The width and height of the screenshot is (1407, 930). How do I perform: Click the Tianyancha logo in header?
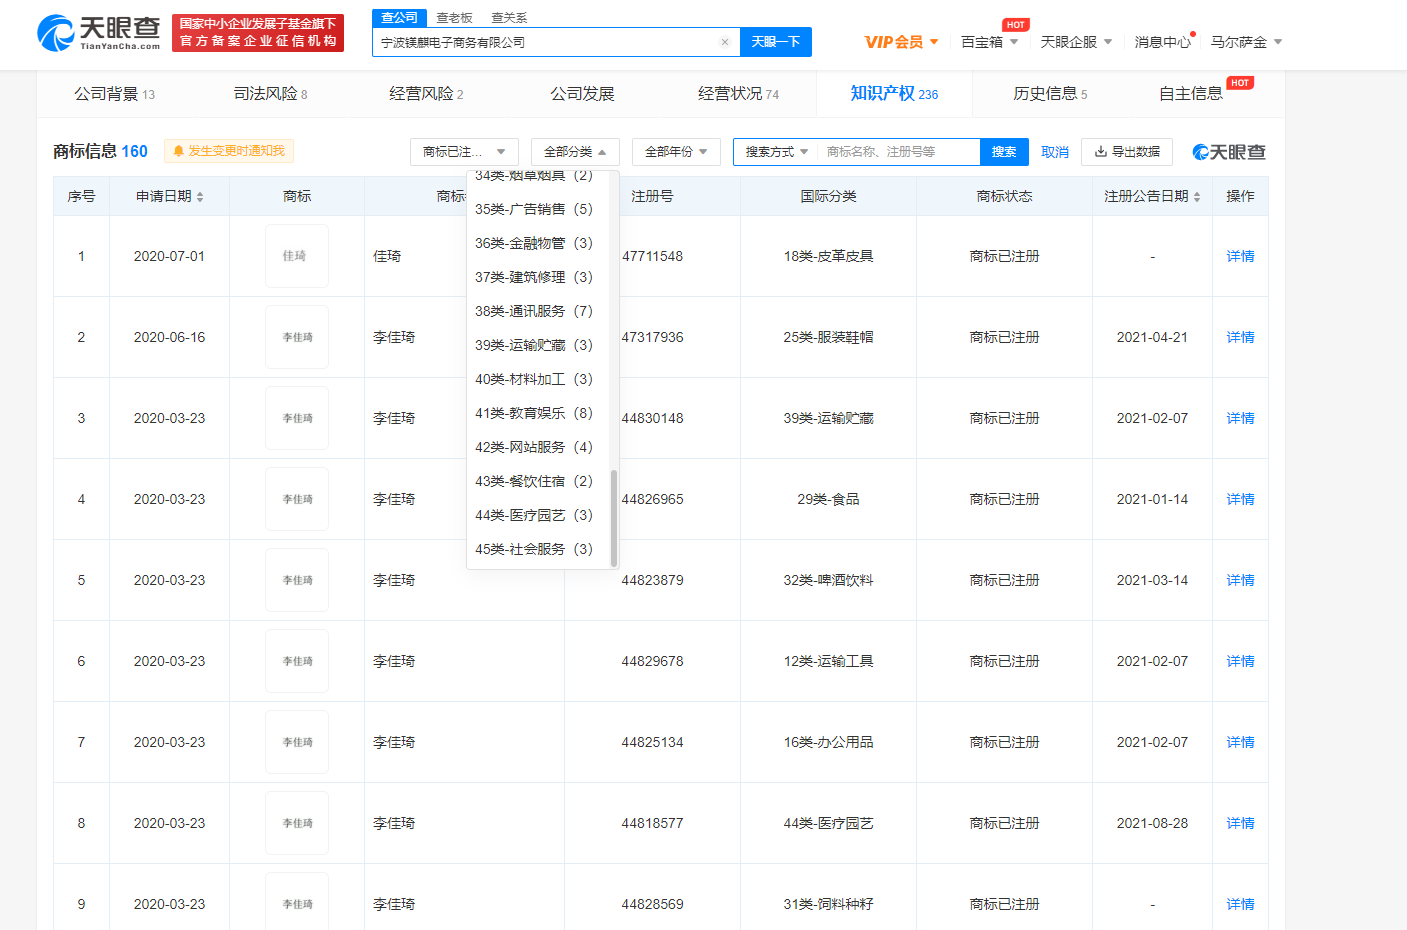[x=98, y=33]
